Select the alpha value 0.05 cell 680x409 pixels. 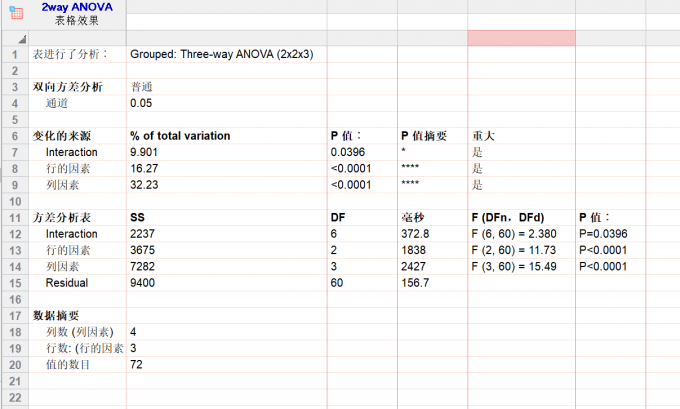click(x=142, y=103)
